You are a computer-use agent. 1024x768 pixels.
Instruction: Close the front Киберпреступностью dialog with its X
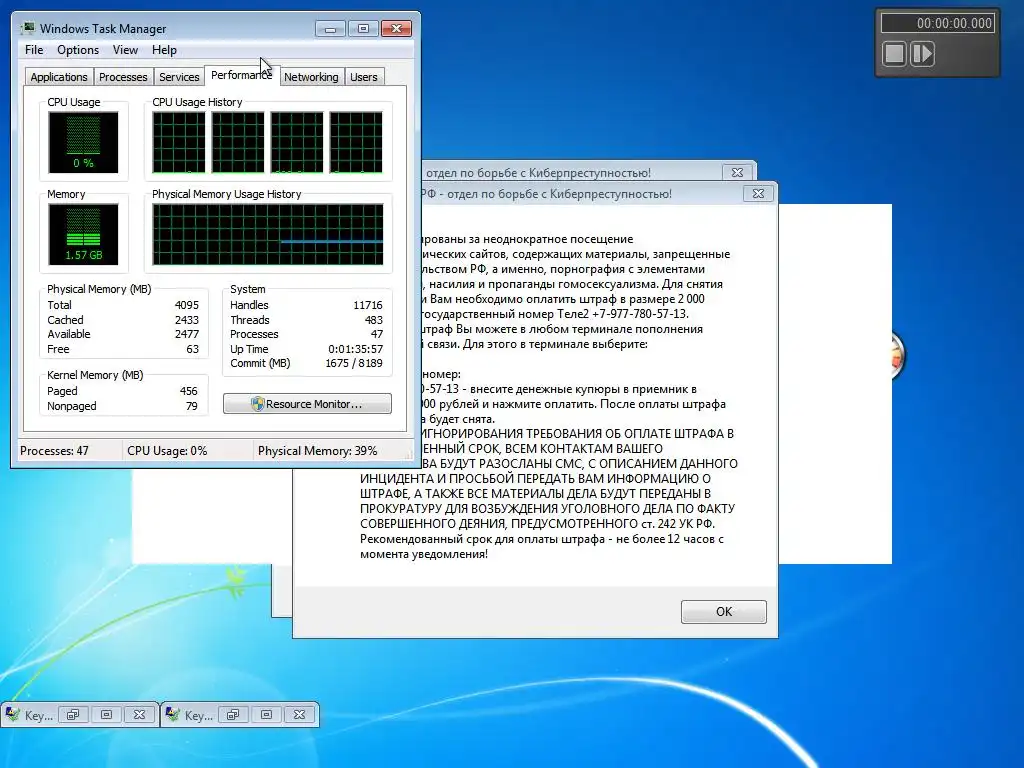point(758,193)
